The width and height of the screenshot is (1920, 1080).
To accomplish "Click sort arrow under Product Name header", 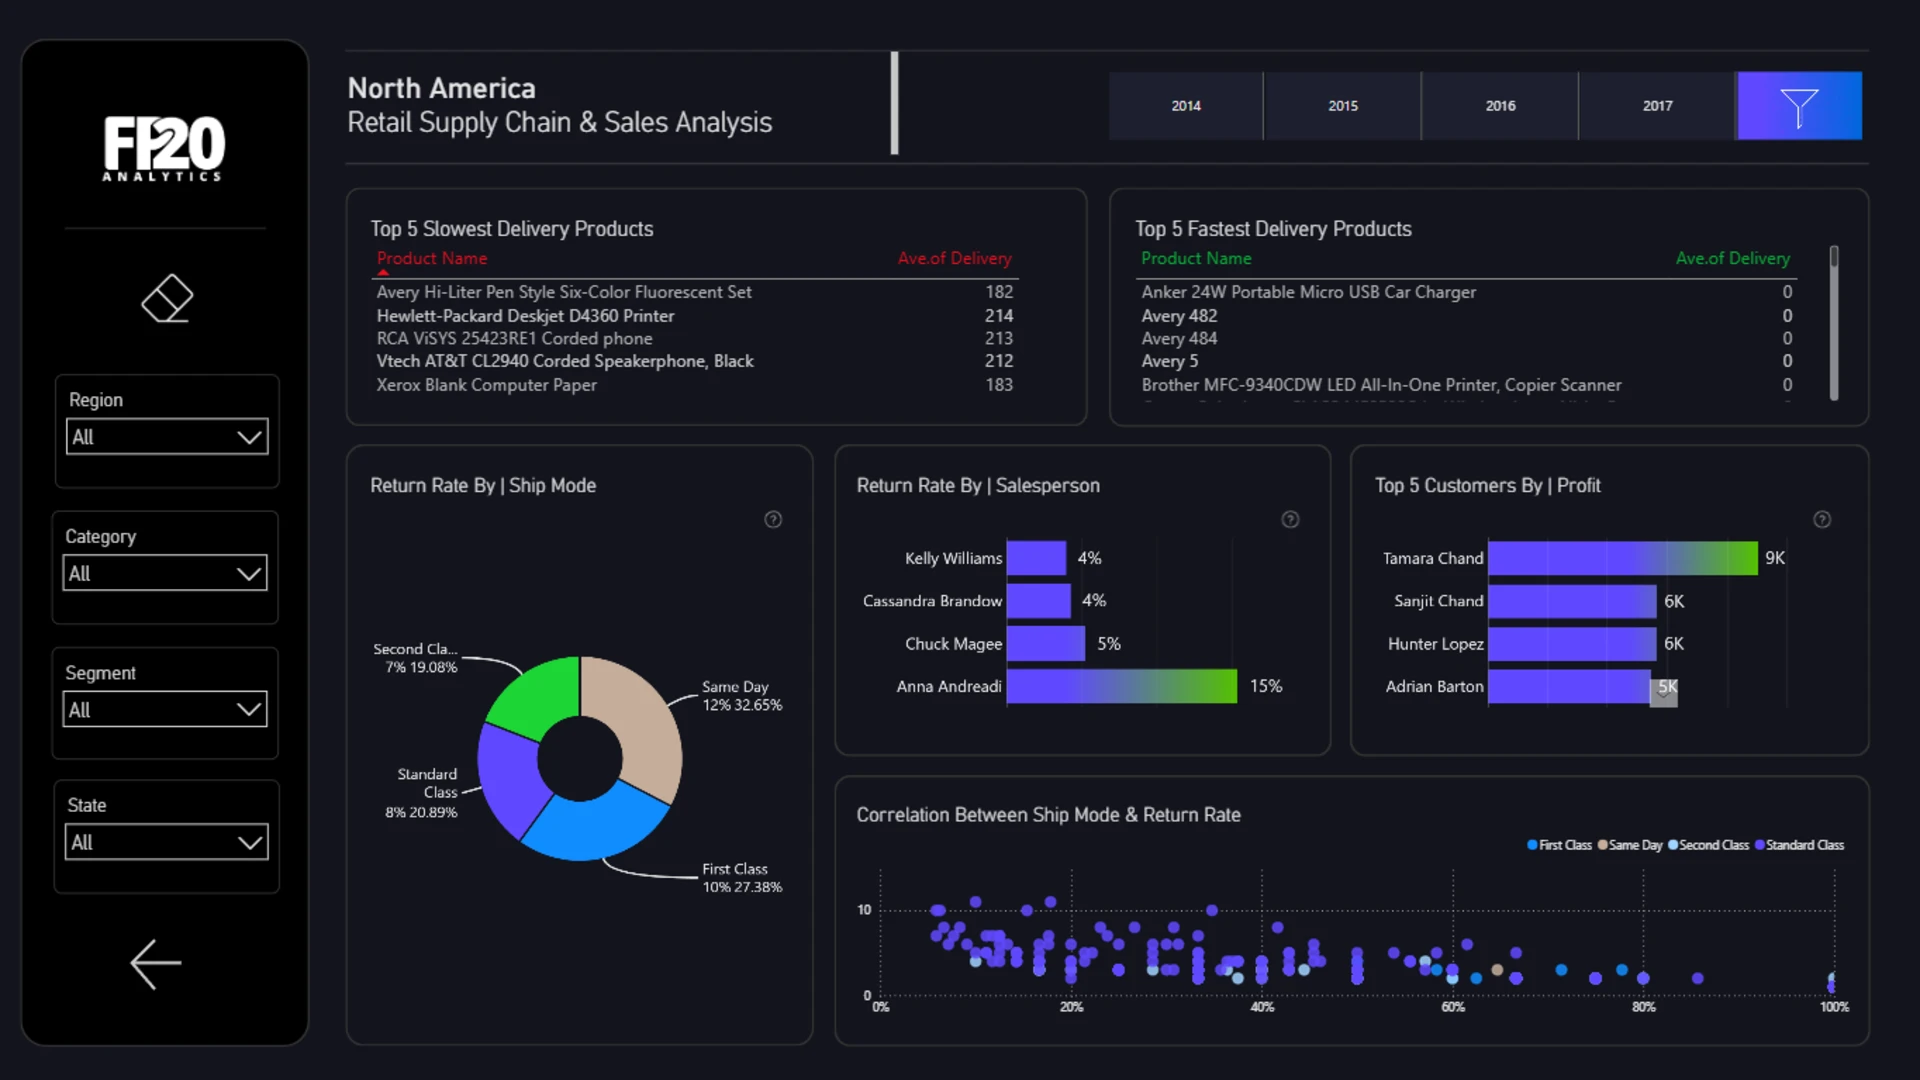I will pos(383,272).
